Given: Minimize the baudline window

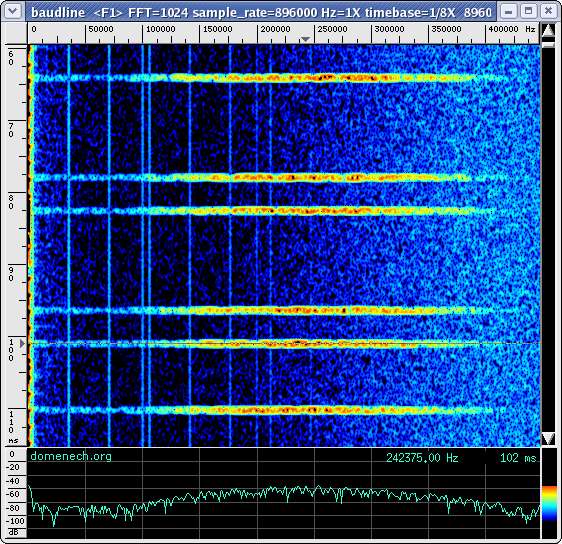Looking at the screenshot, I should 508,11.
